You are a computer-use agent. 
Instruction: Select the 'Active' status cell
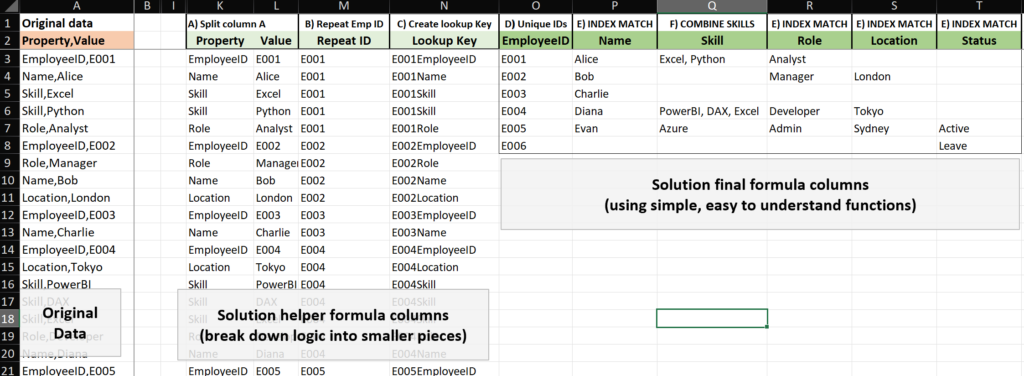(980, 129)
